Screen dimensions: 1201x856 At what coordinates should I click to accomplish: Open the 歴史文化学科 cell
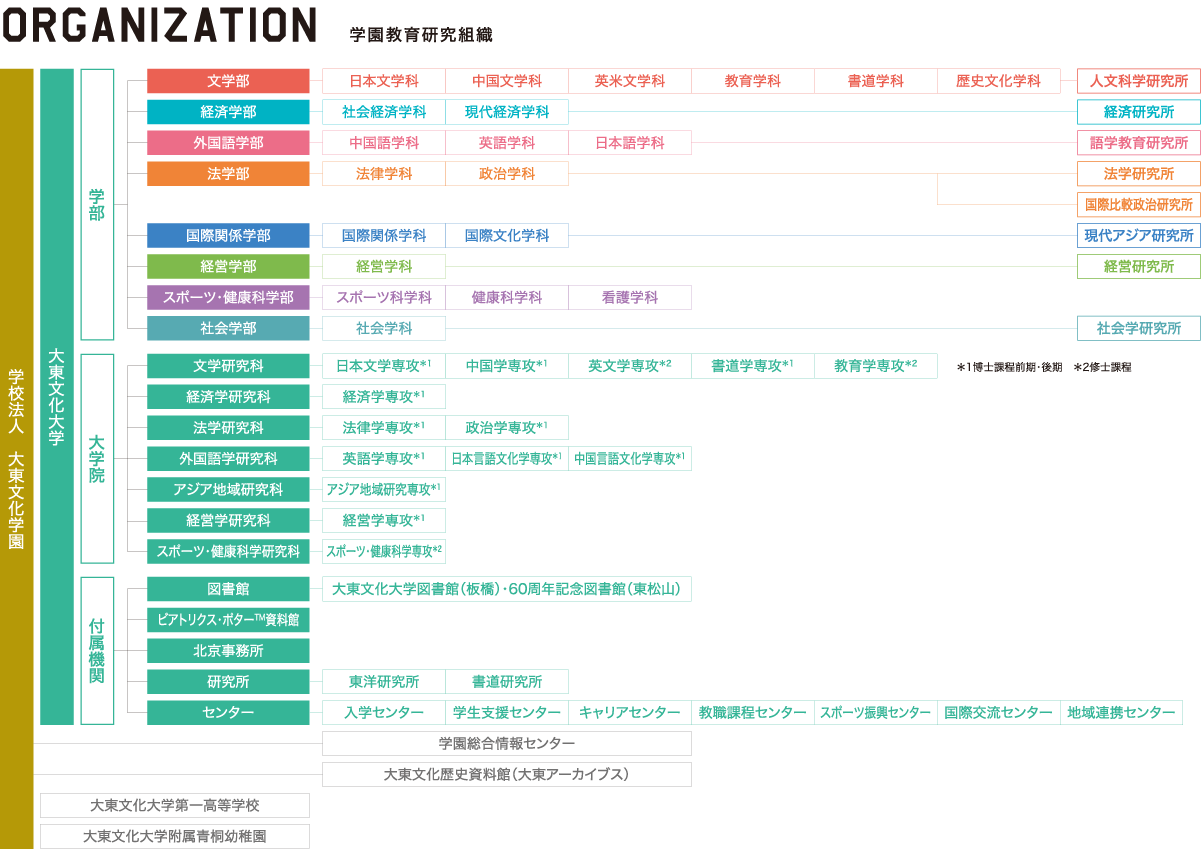(x=999, y=81)
